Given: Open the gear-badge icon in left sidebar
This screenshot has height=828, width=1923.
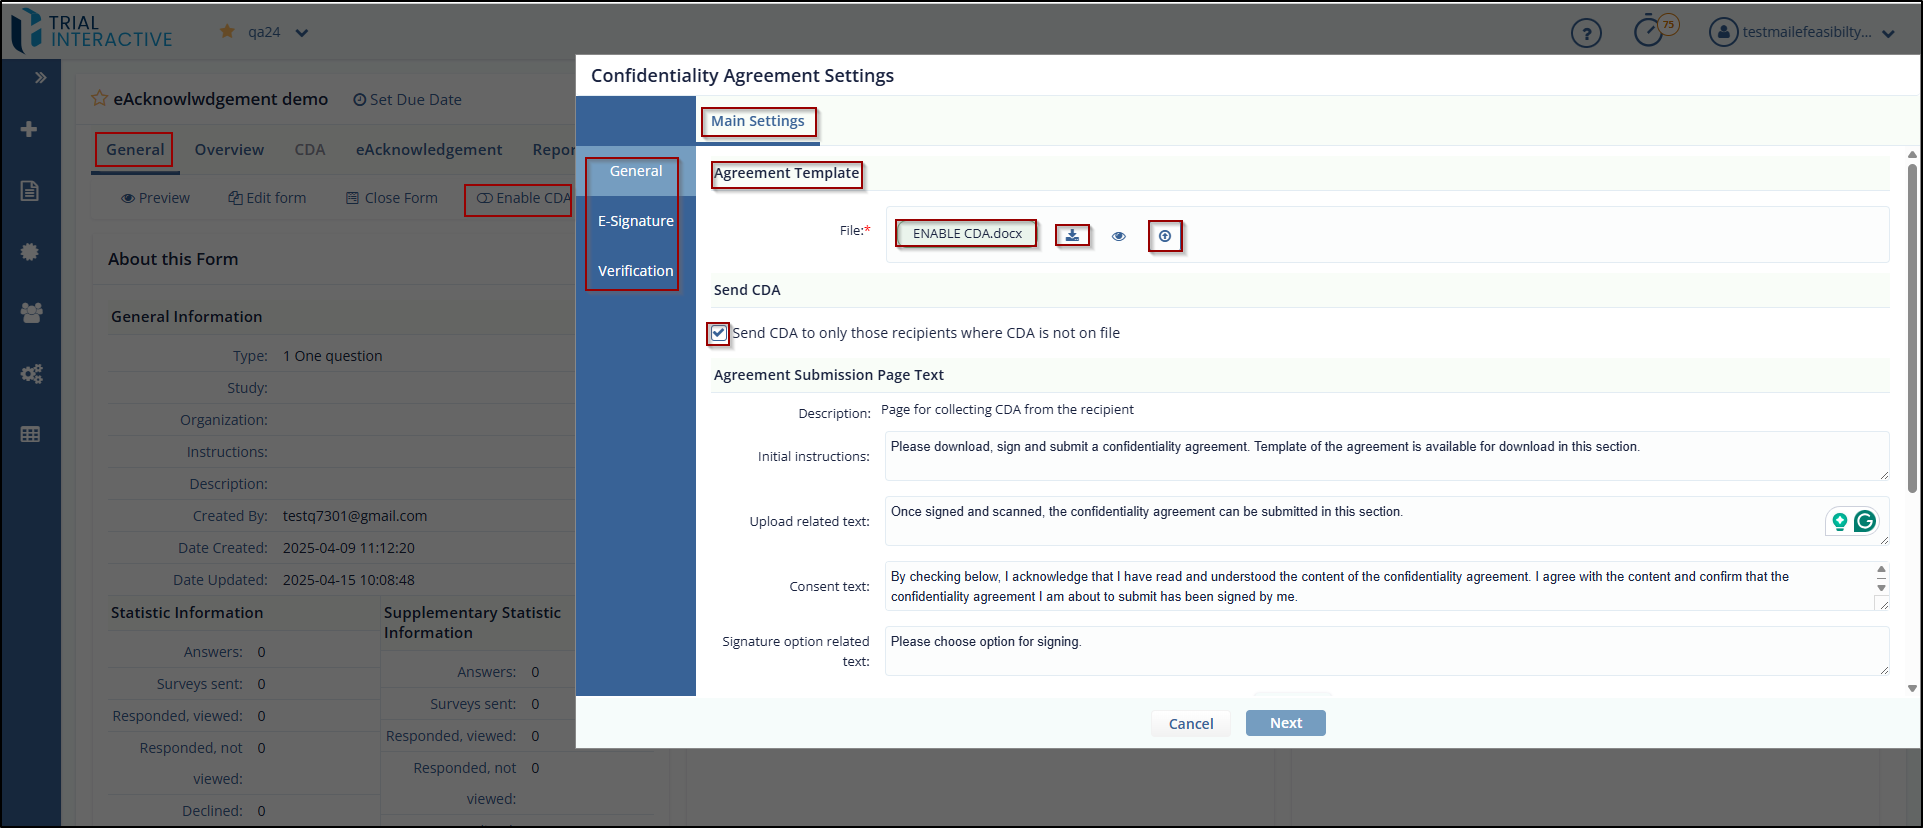Looking at the screenshot, I should point(30,252).
